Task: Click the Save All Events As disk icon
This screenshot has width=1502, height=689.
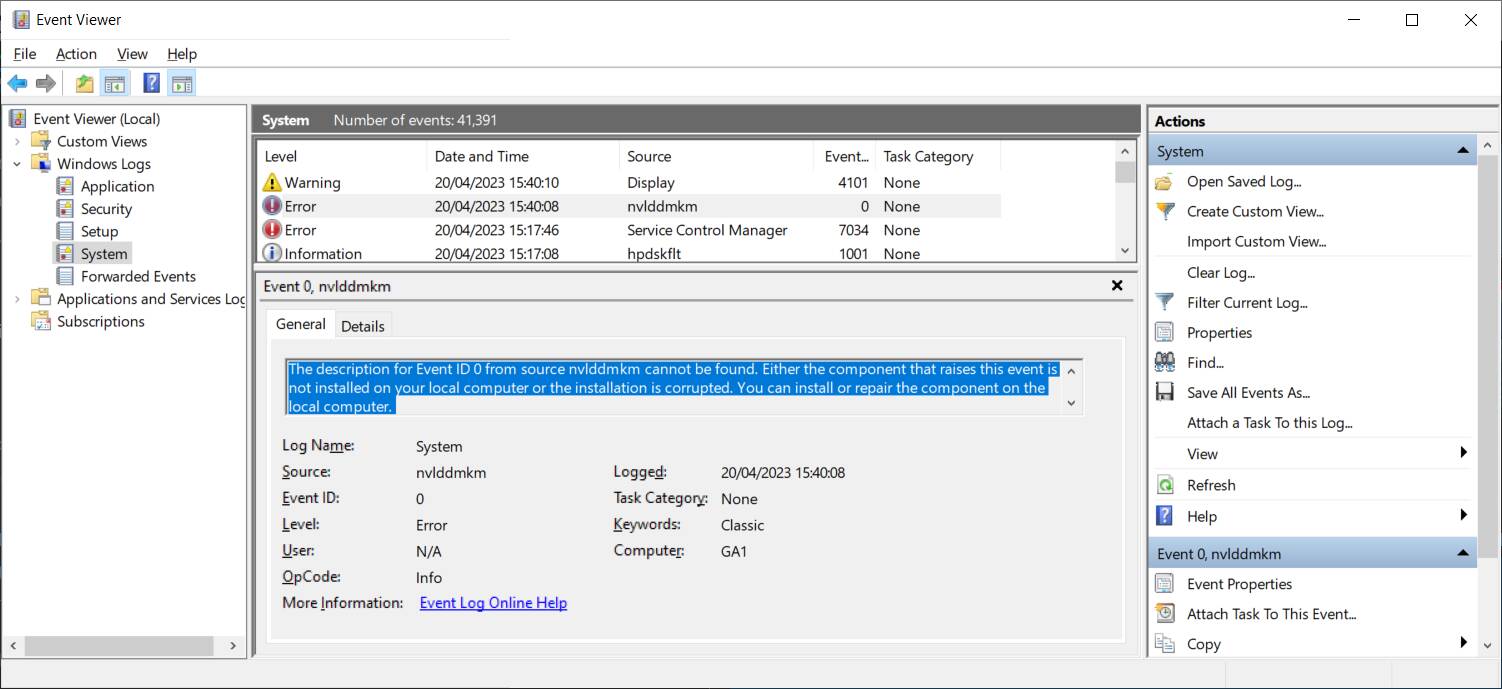Action: [1166, 392]
